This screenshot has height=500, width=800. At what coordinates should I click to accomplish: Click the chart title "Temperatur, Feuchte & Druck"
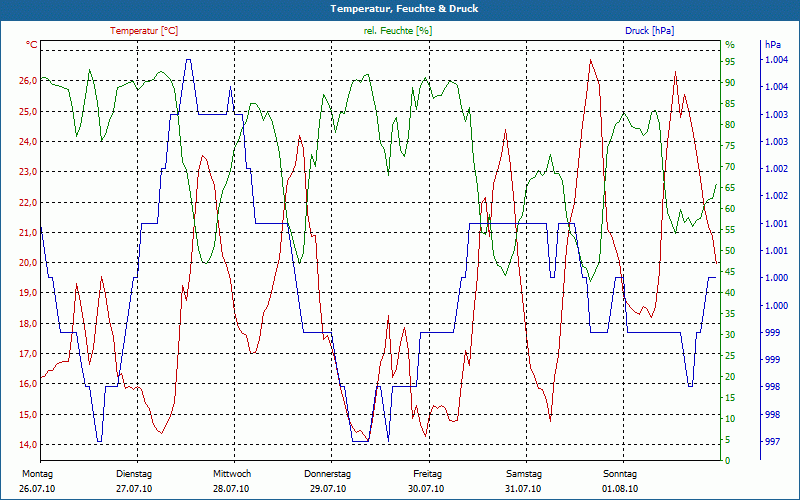click(x=404, y=9)
